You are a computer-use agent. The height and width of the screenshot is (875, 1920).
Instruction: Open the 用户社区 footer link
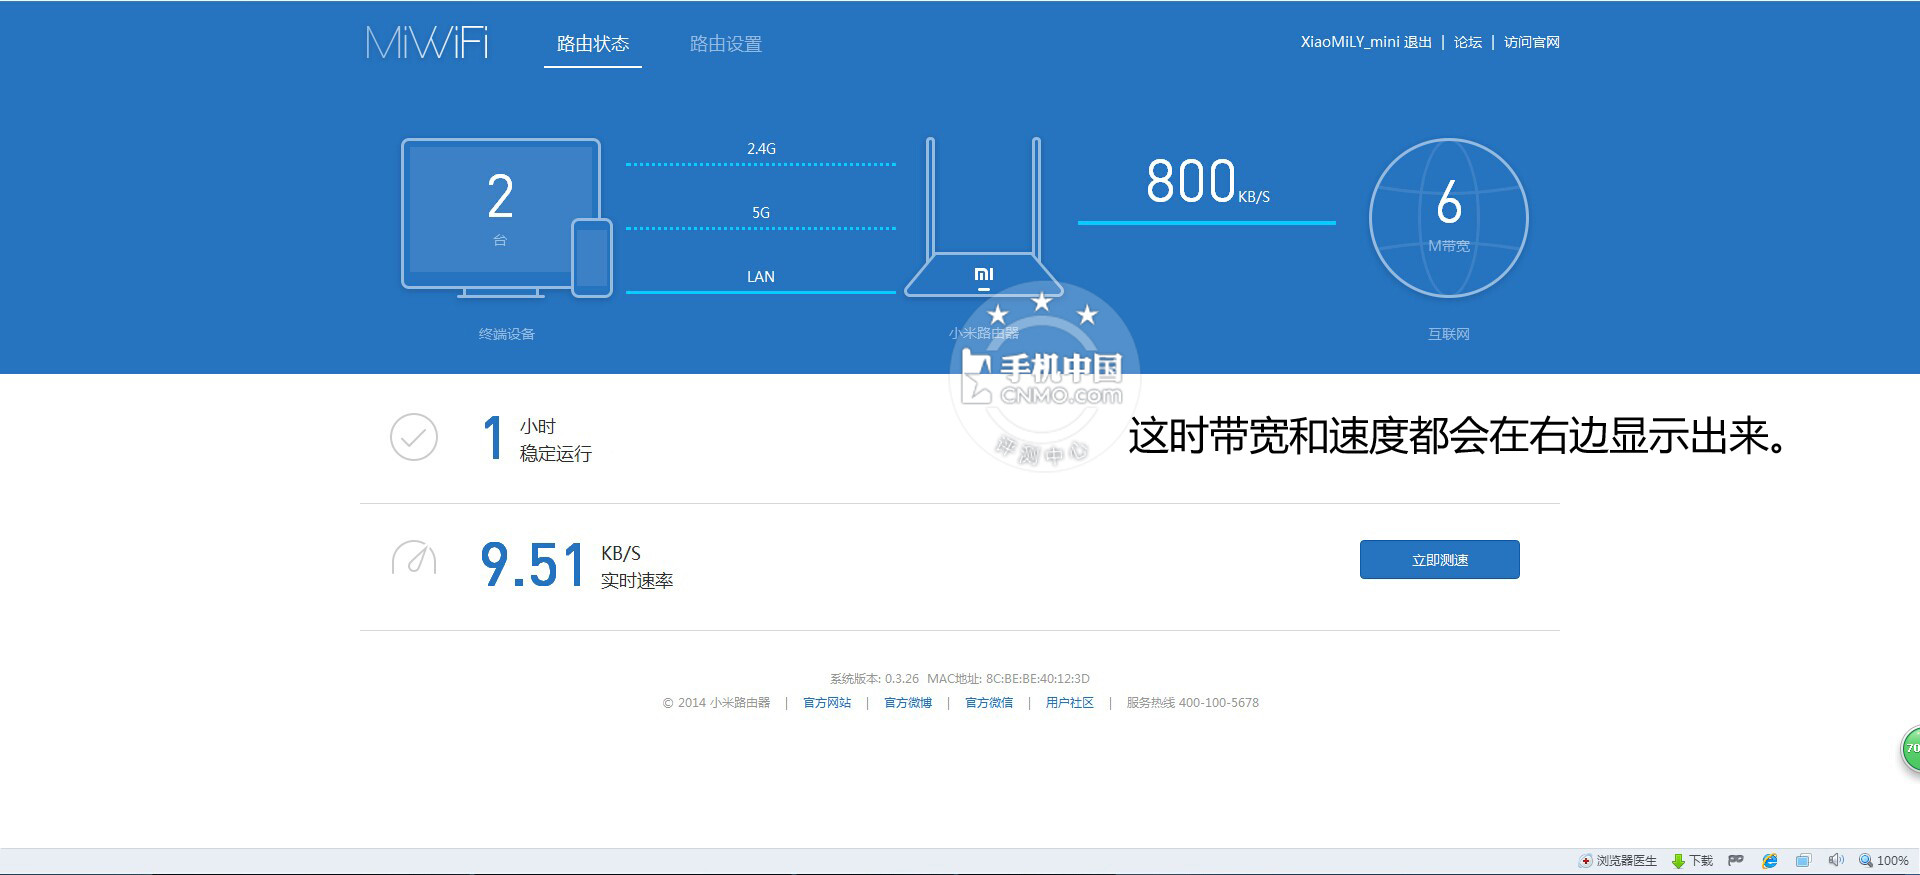[x=1070, y=703]
